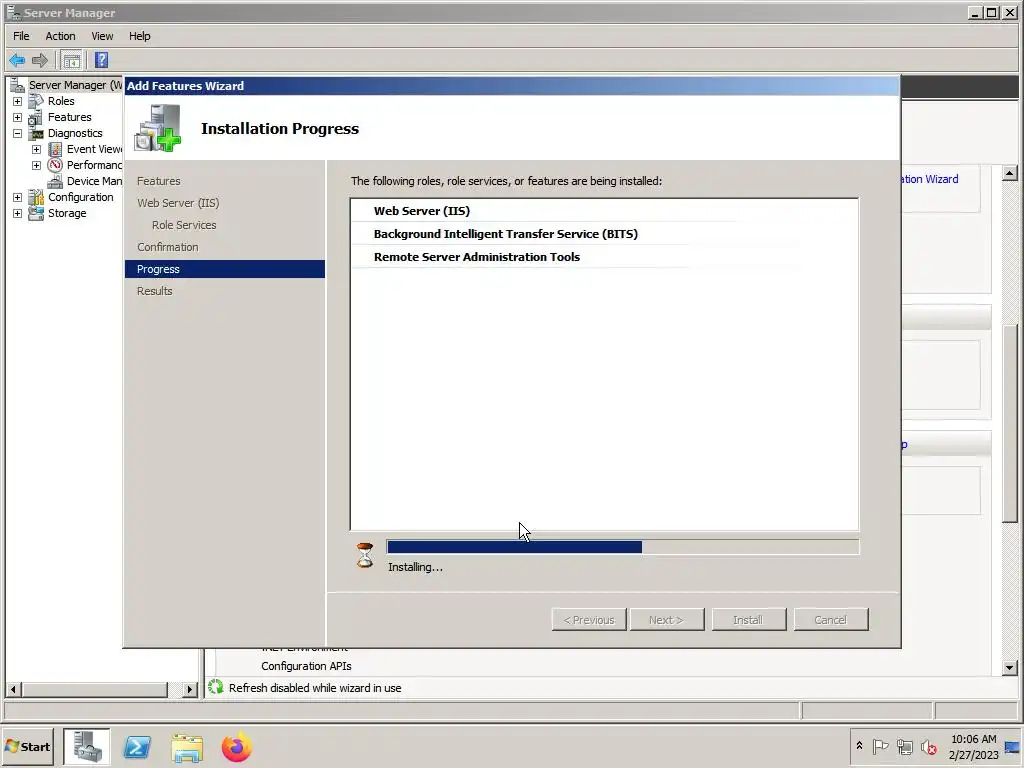Launch Firefox from the taskbar

coord(236,747)
